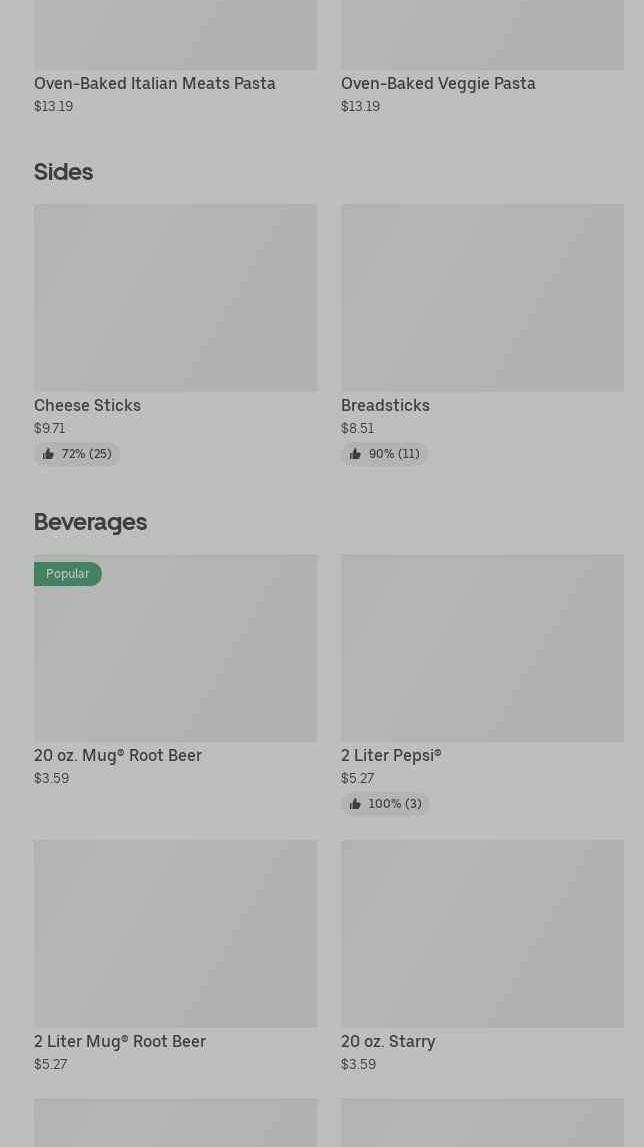The width and height of the screenshot is (644, 1147).
Task: Choose the 20 oz. Starry title
Action: pos(388,1041)
